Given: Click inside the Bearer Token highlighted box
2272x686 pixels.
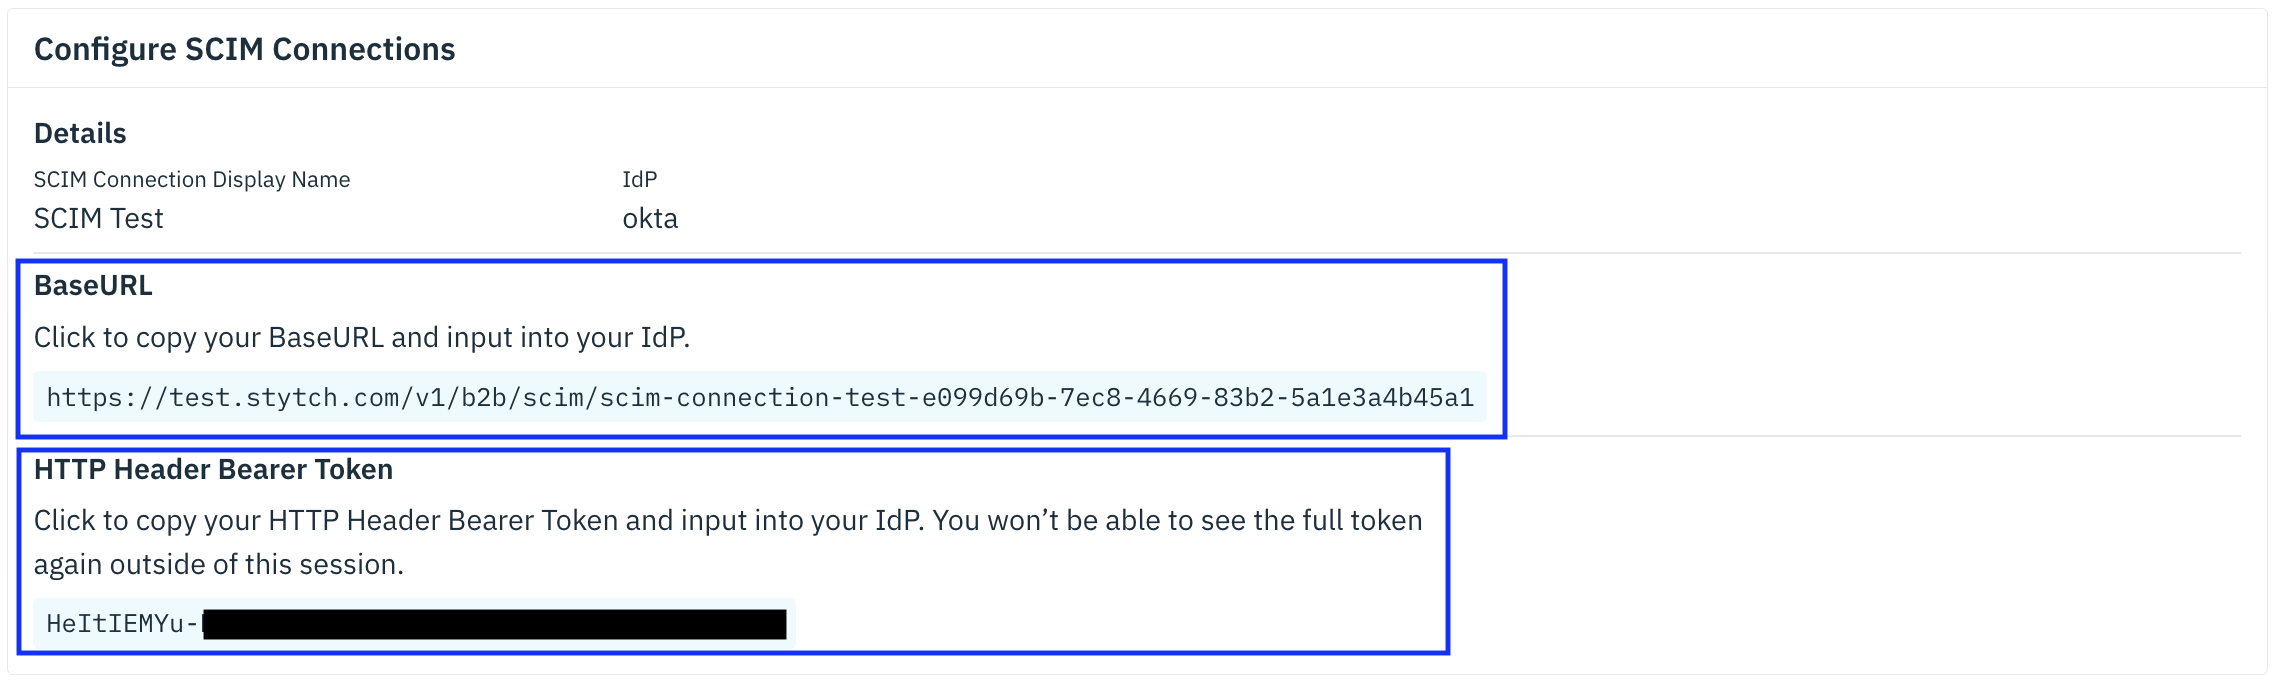Looking at the screenshot, I should [x=700, y=545].
